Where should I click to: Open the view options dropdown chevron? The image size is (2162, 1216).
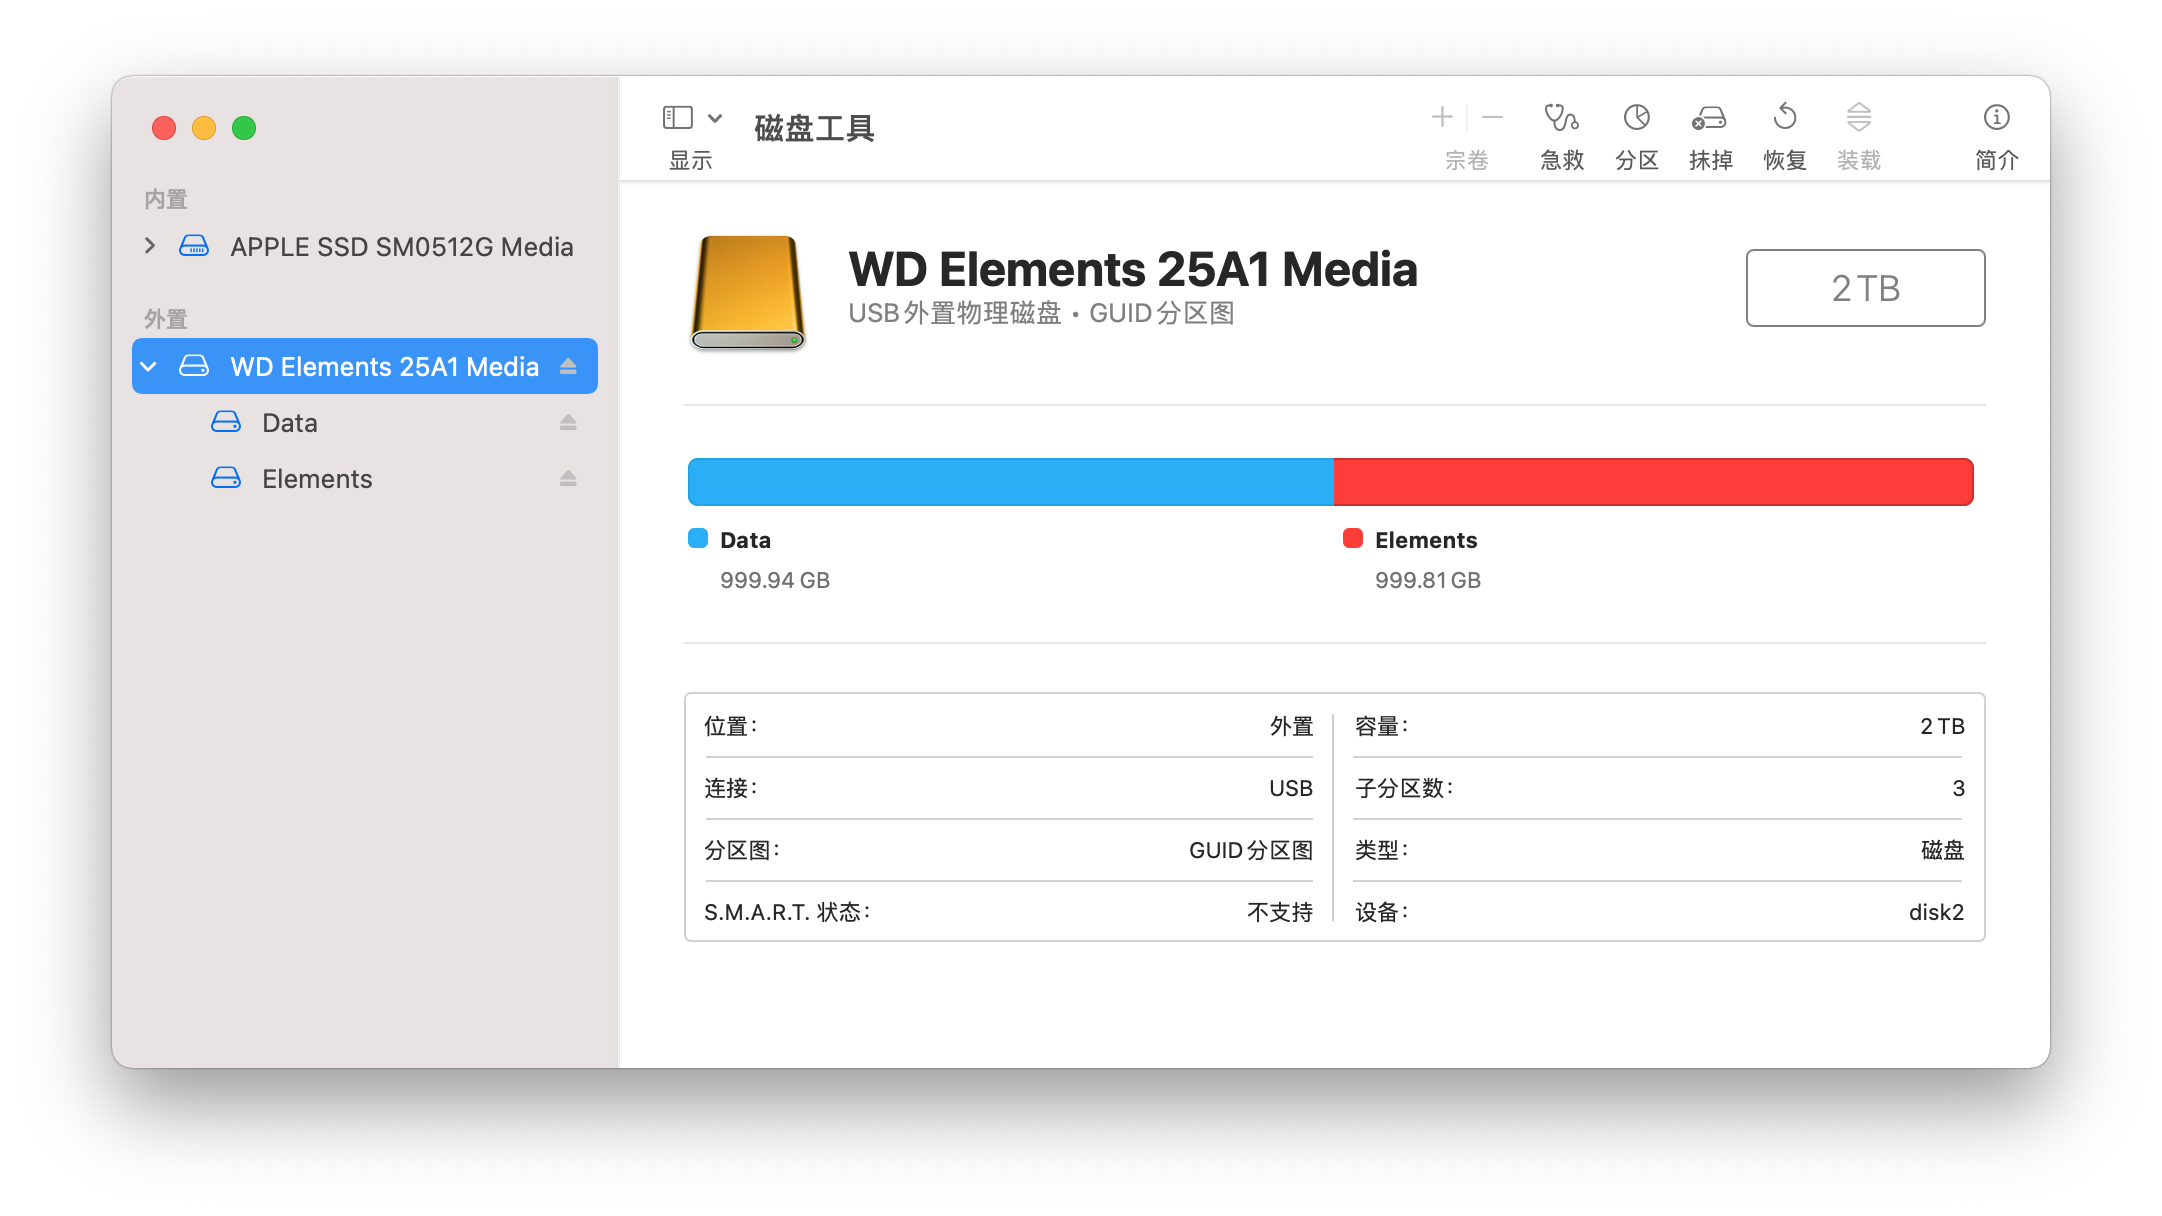[715, 118]
